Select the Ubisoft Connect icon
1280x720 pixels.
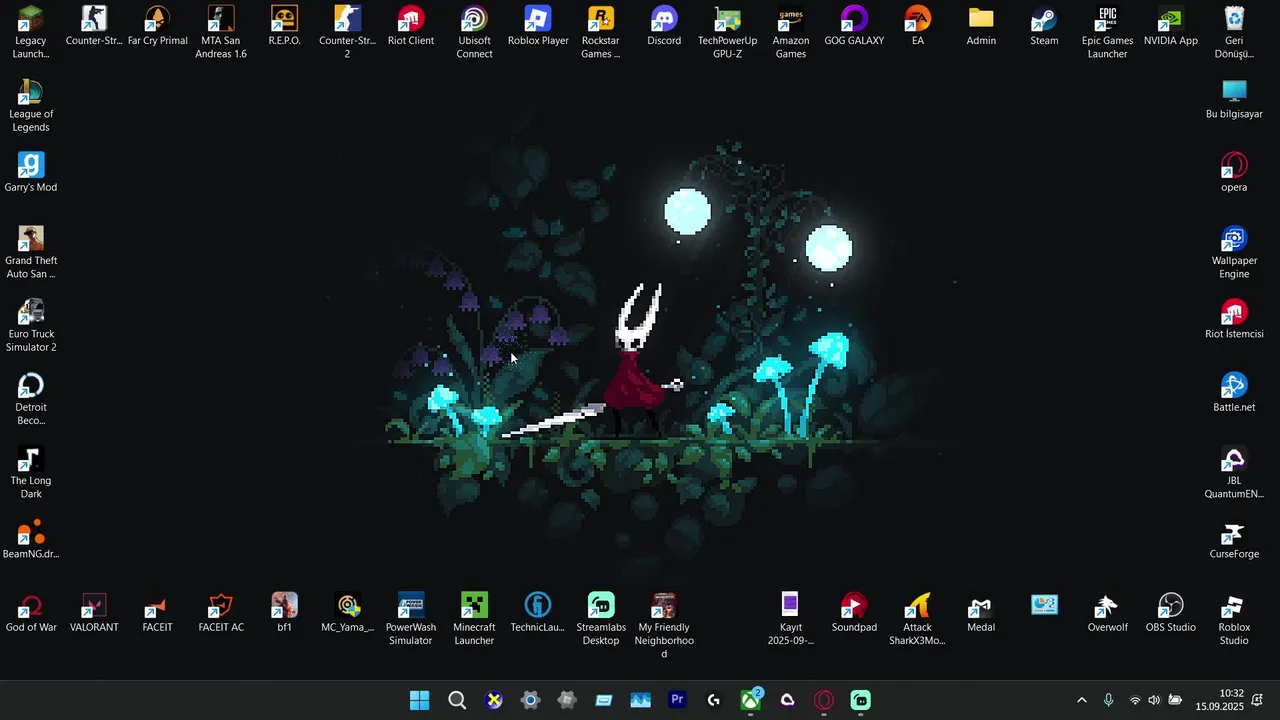pos(474,32)
